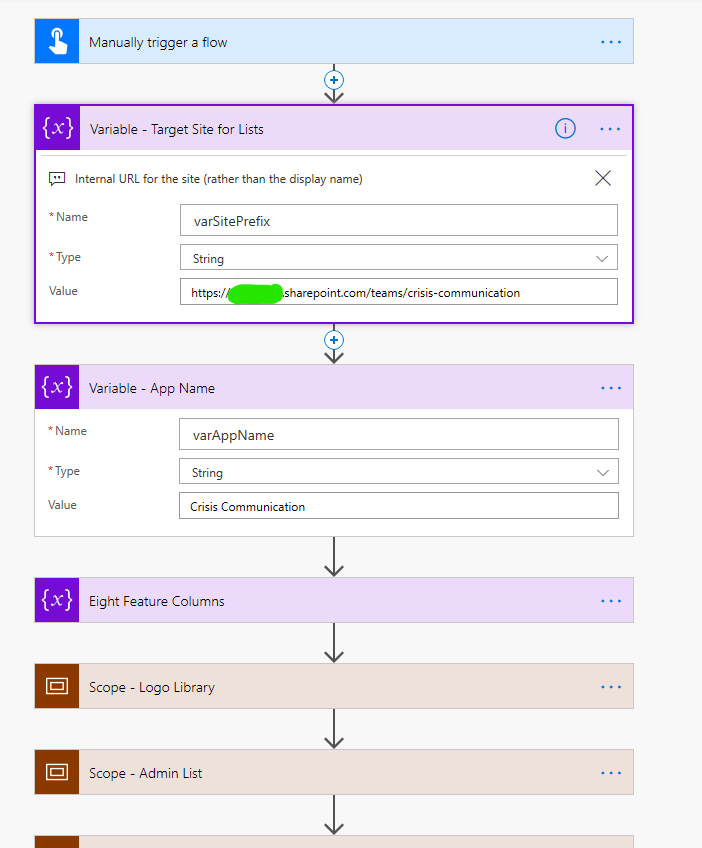Open the info icon on Variable - Target Site
This screenshot has height=848, width=702.
point(565,128)
